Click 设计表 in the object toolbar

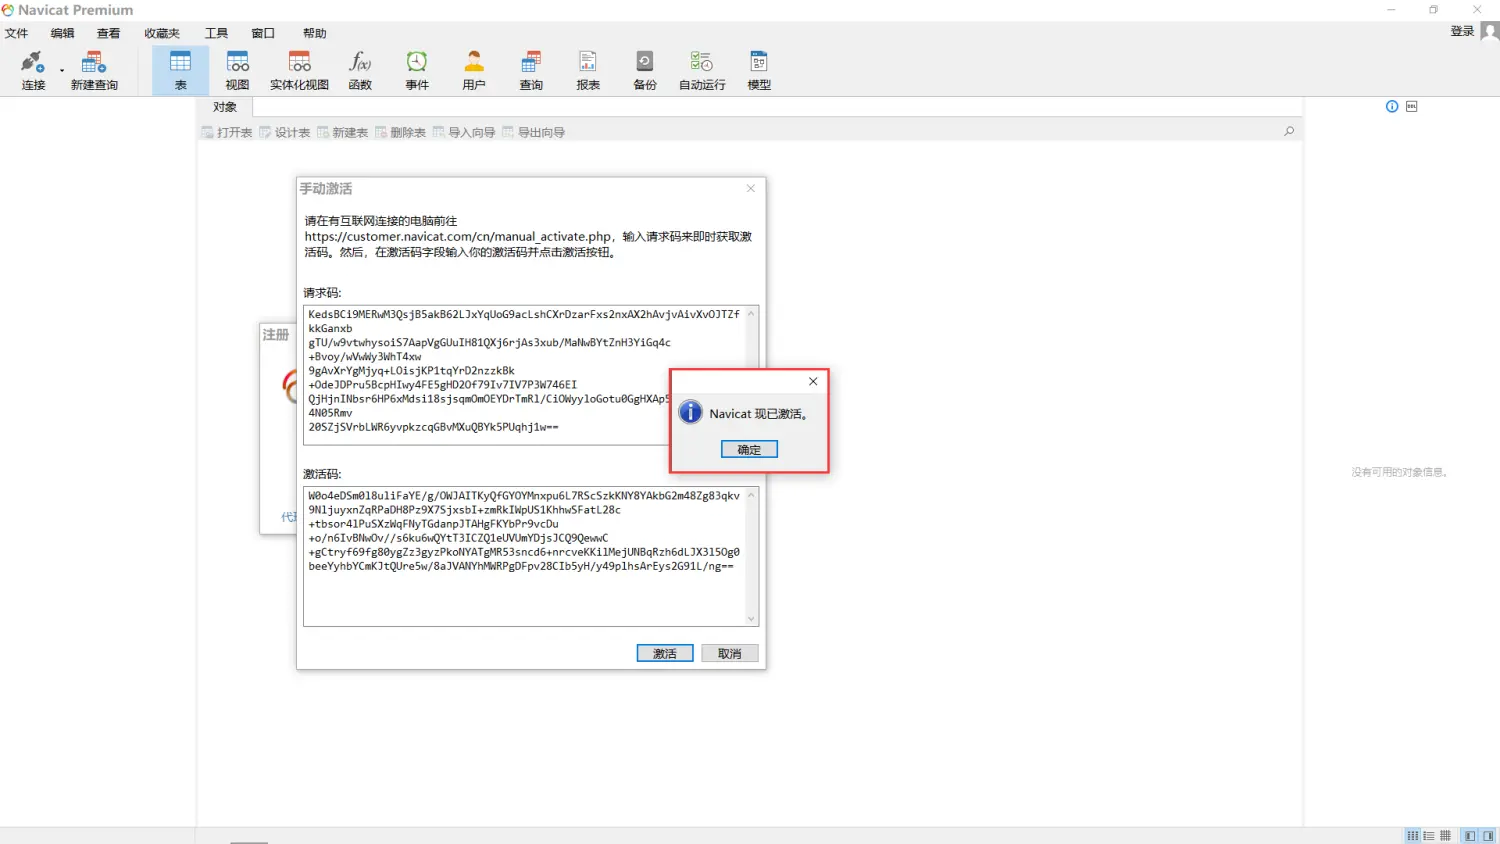click(285, 132)
